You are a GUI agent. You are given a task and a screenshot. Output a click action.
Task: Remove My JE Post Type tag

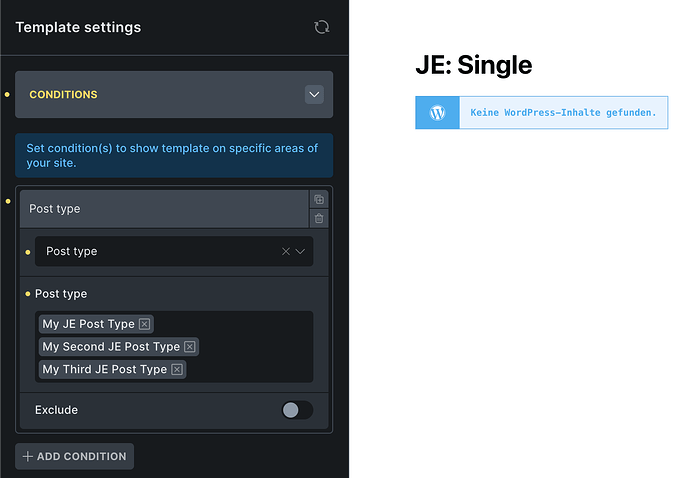click(145, 324)
